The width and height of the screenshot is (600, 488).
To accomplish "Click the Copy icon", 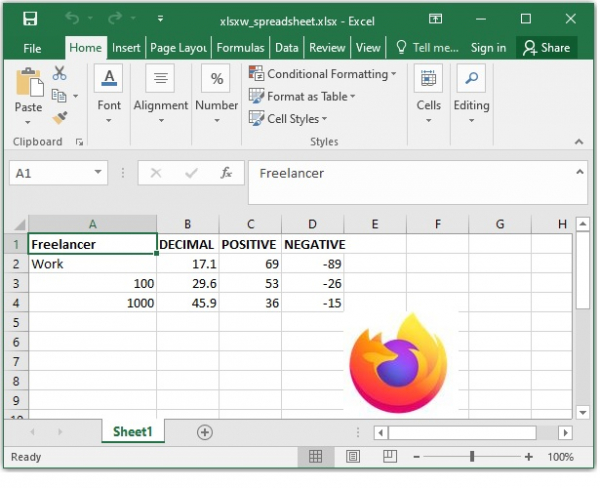I will (x=59, y=96).
